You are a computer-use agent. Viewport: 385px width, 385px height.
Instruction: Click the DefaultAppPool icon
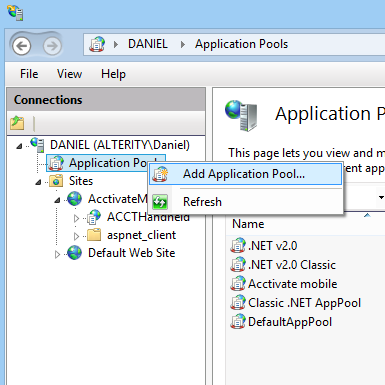pyautogui.click(x=238, y=322)
